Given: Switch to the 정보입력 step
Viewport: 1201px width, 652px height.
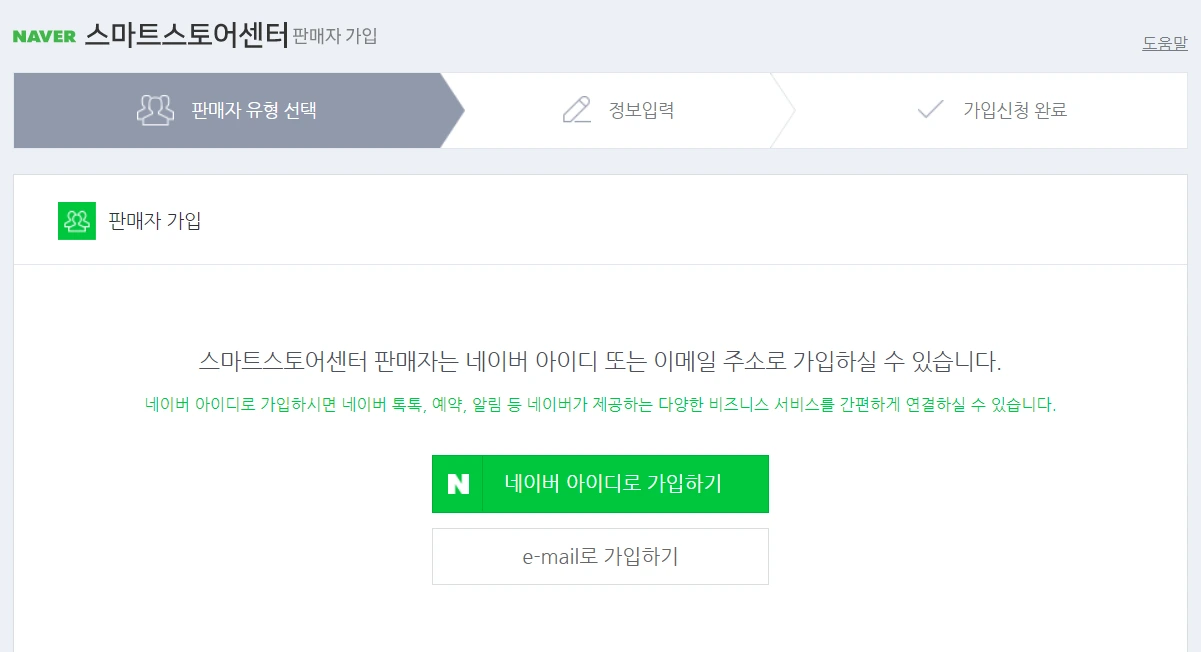Looking at the screenshot, I should pos(640,110).
